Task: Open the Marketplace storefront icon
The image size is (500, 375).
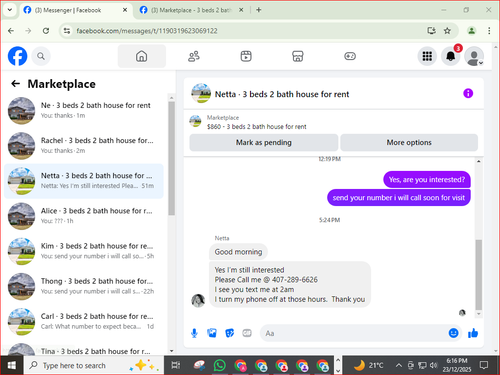Action: pos(298,56)
